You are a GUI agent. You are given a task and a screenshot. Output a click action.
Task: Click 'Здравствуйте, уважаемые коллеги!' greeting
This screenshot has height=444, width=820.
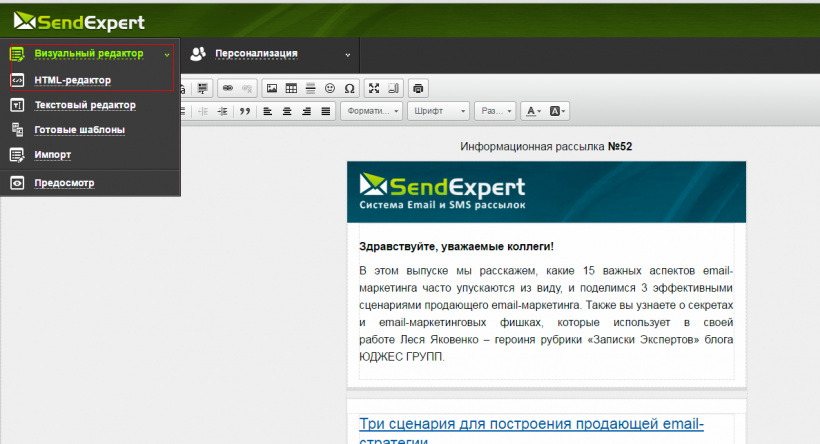coord(456,246)
